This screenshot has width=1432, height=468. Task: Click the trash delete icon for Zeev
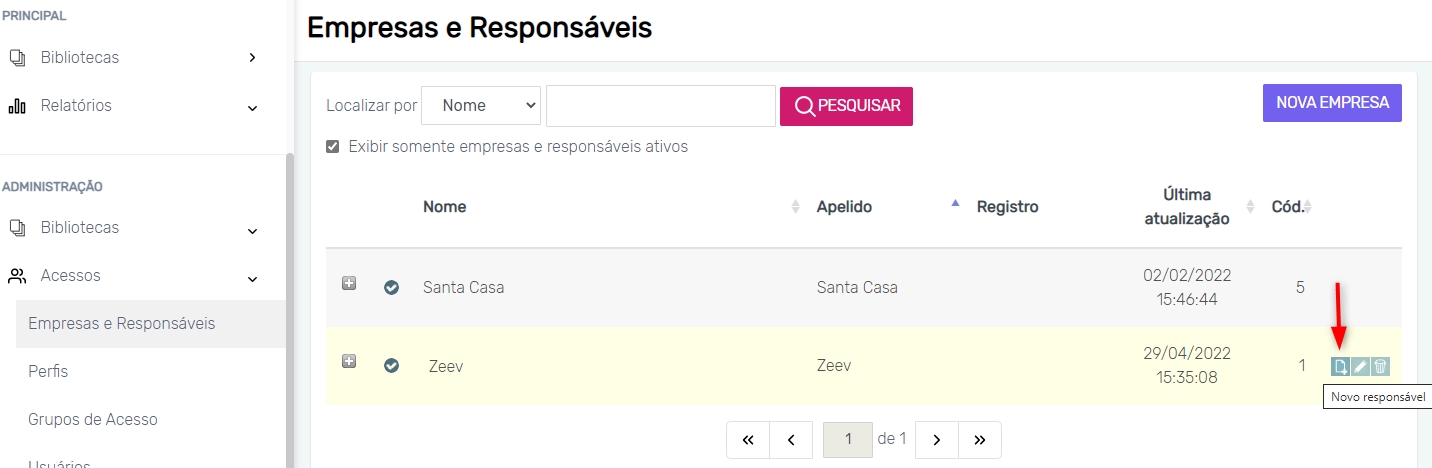pyautogui.click(x=1380, y=366)
